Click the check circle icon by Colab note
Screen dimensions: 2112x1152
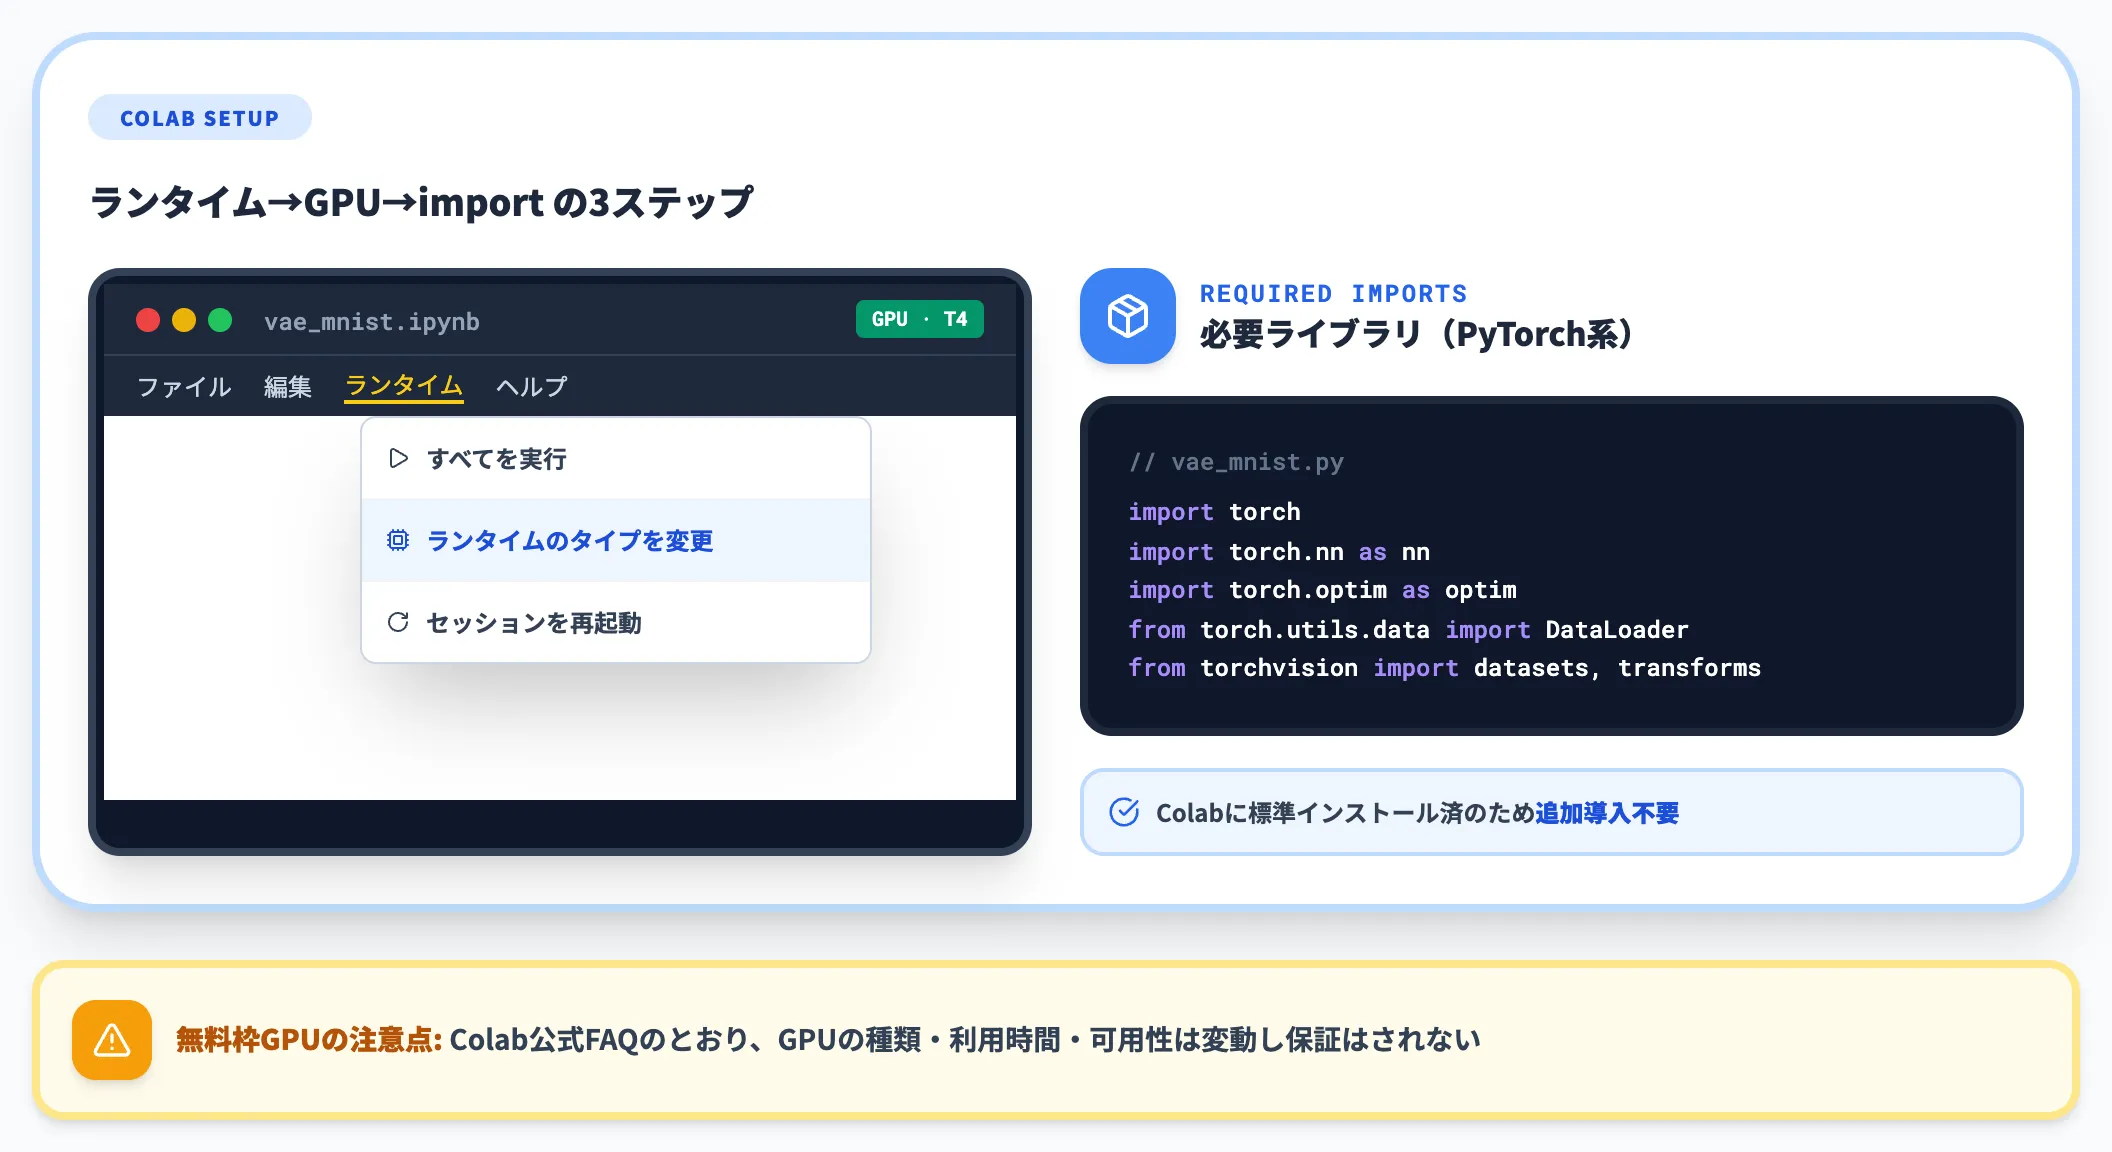(x=1124, y=812)
